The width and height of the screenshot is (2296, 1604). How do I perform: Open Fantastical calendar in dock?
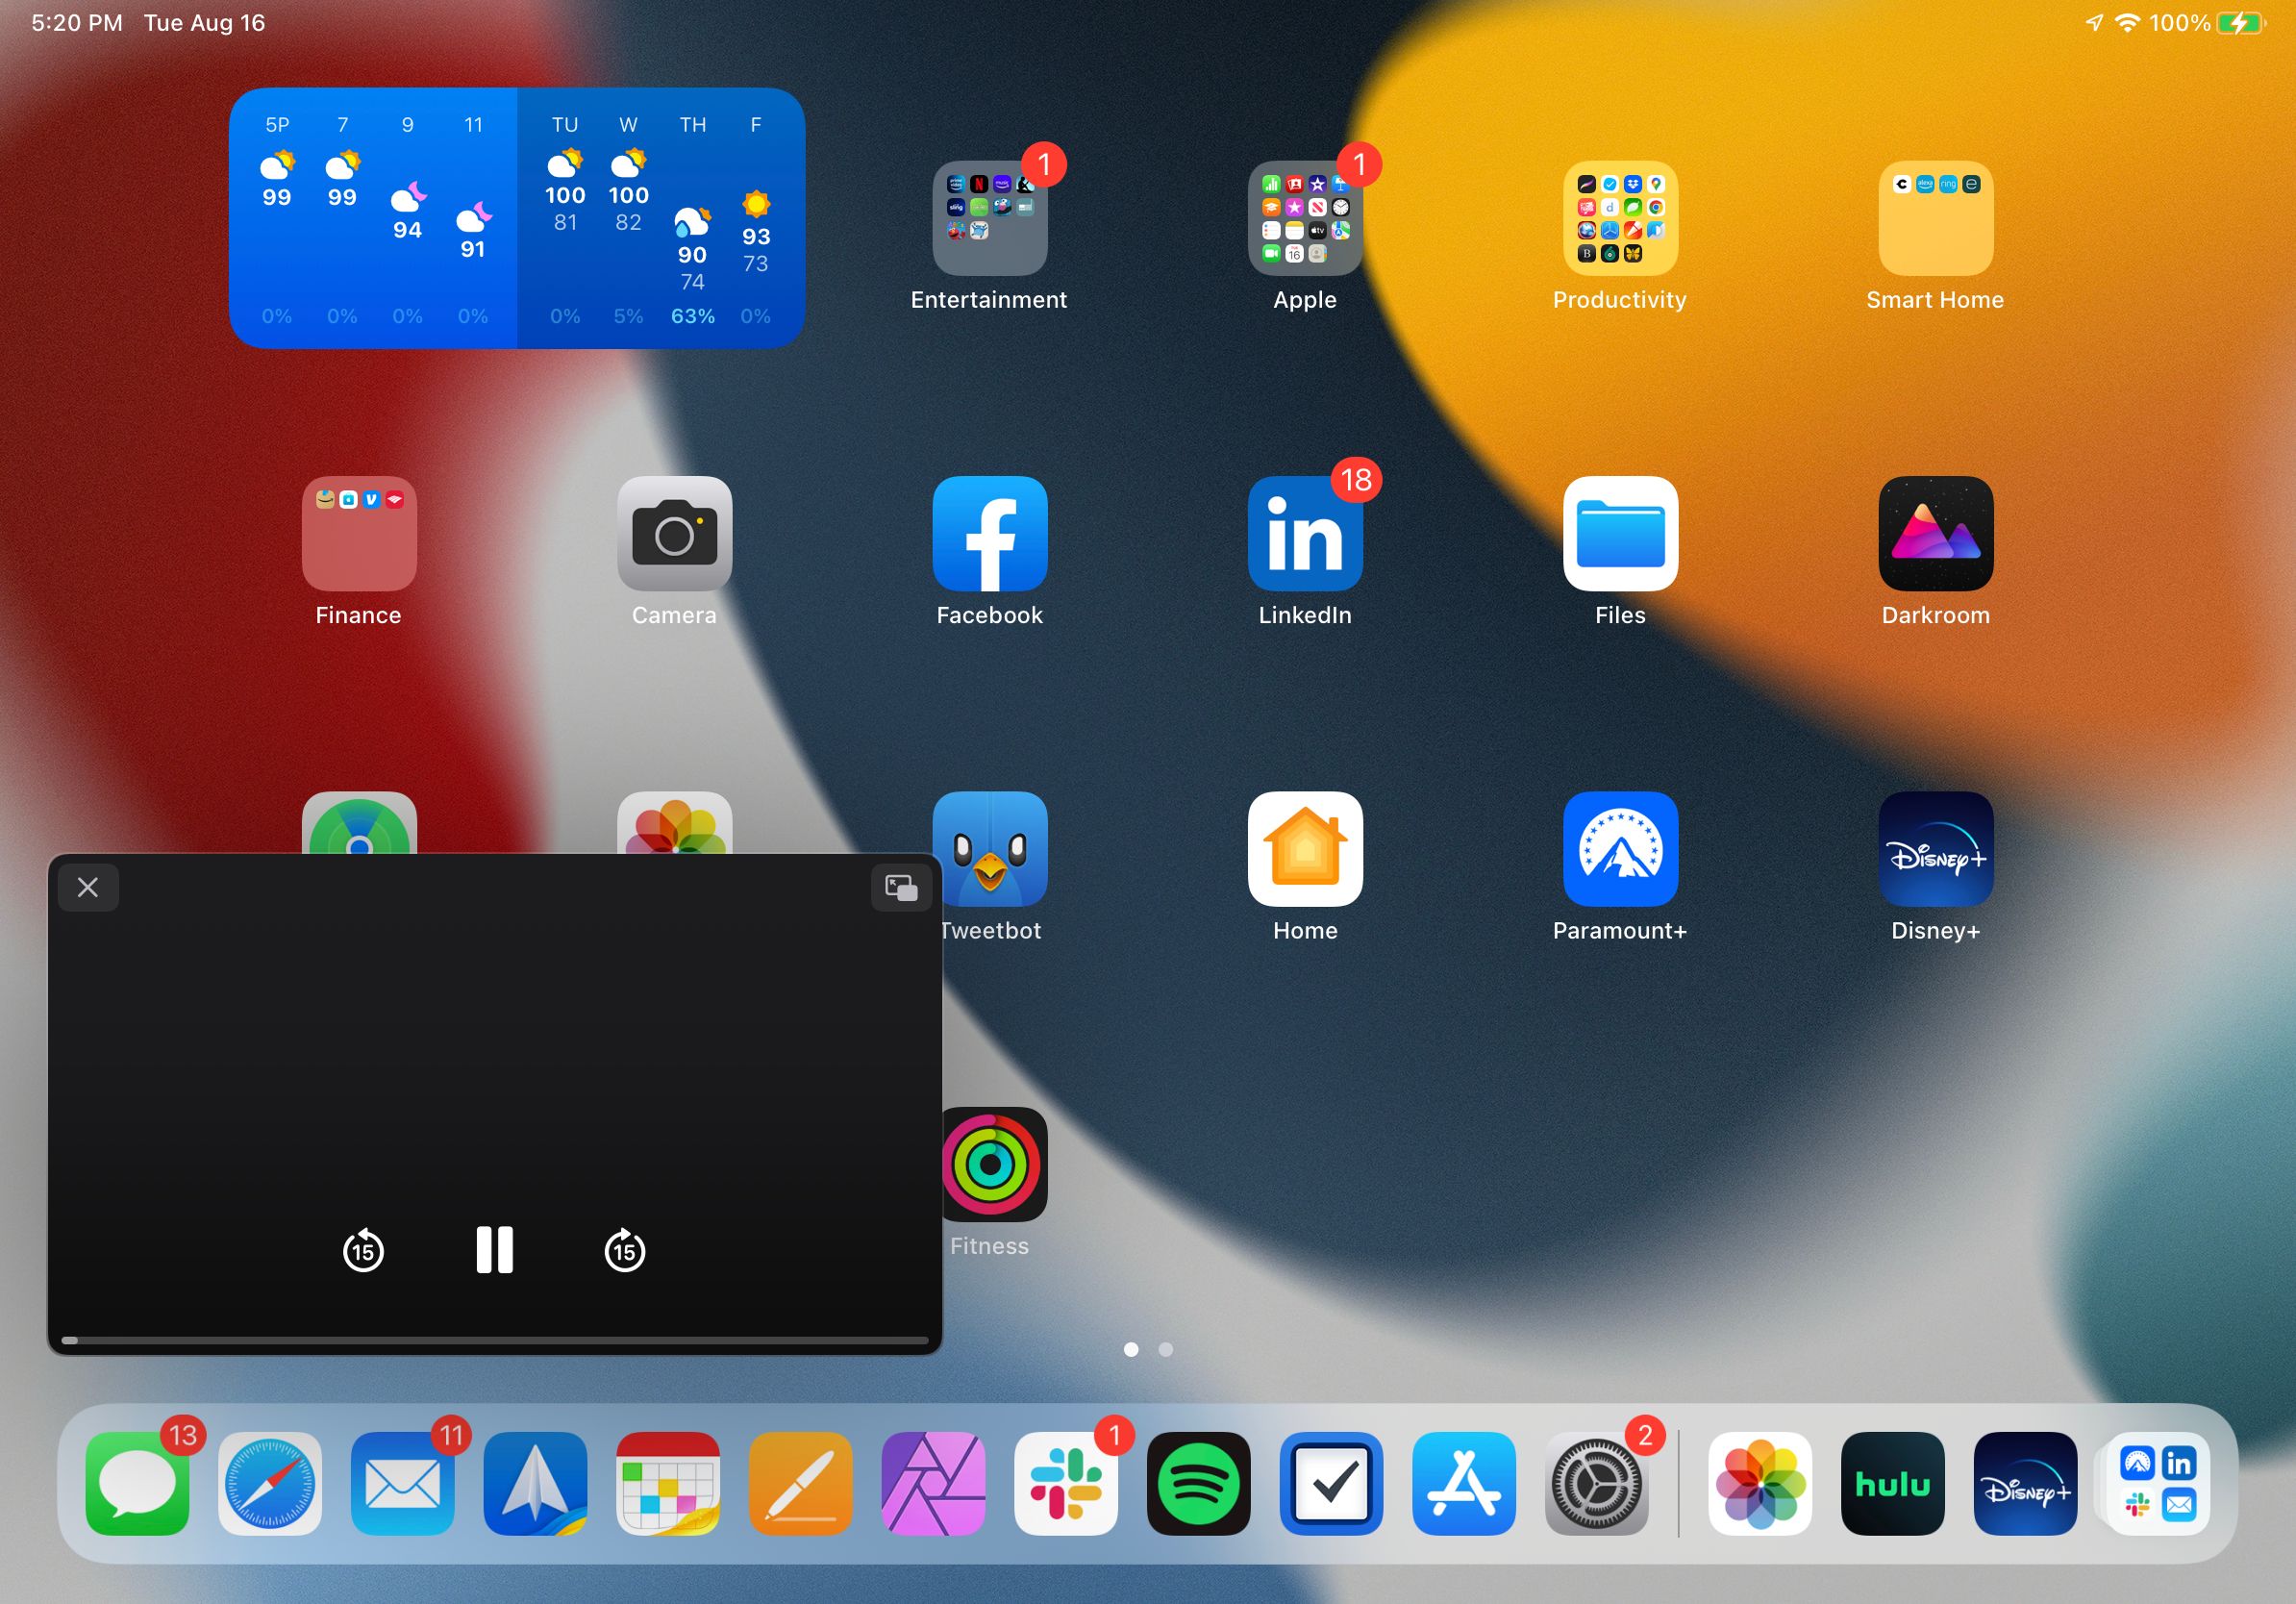[668, 1483]
